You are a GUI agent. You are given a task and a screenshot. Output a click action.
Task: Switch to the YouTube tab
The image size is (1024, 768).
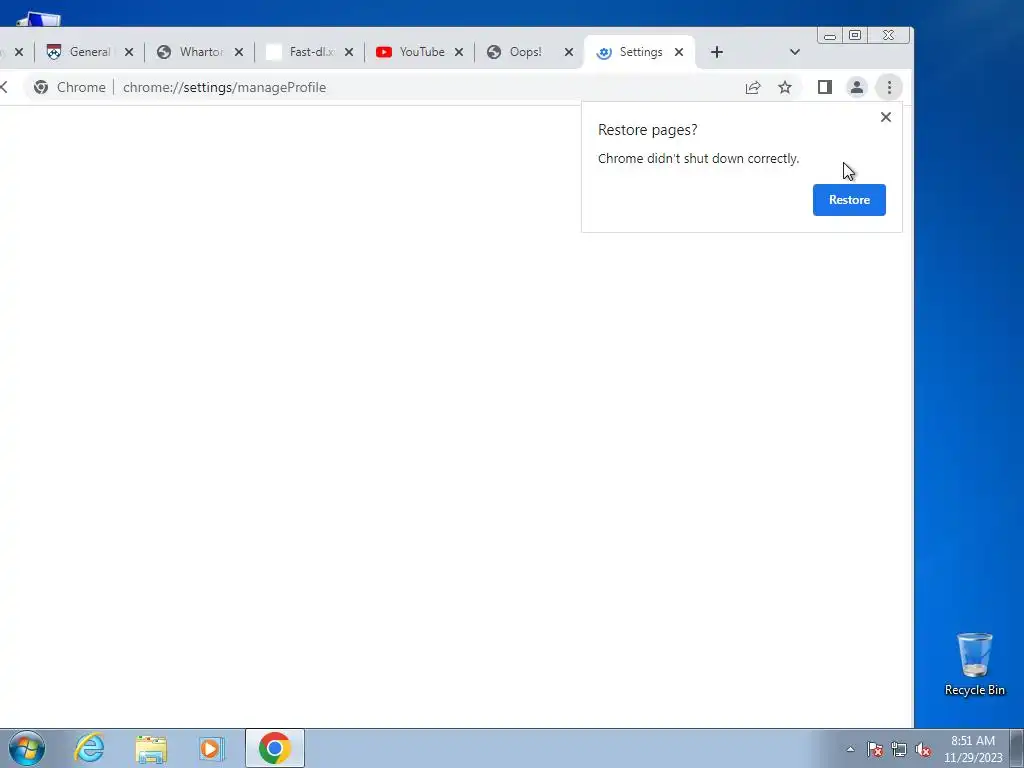click(421, 52)
